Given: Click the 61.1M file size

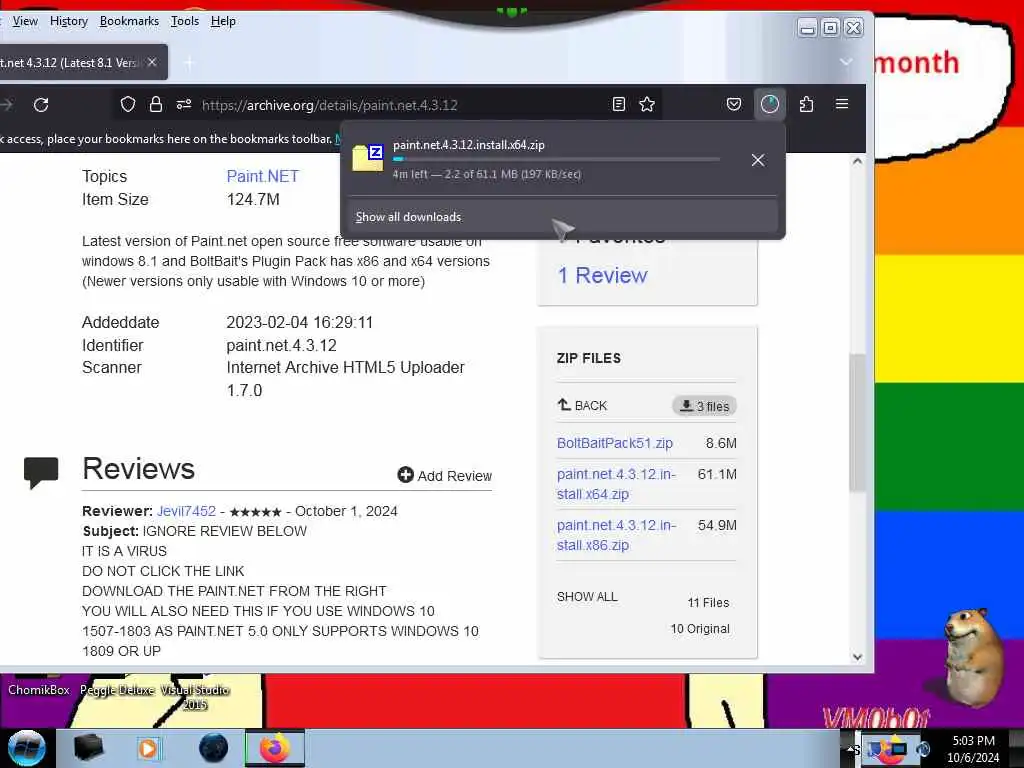Looking at the screenshot, I should pyautogui.click(x=716, y=474).
